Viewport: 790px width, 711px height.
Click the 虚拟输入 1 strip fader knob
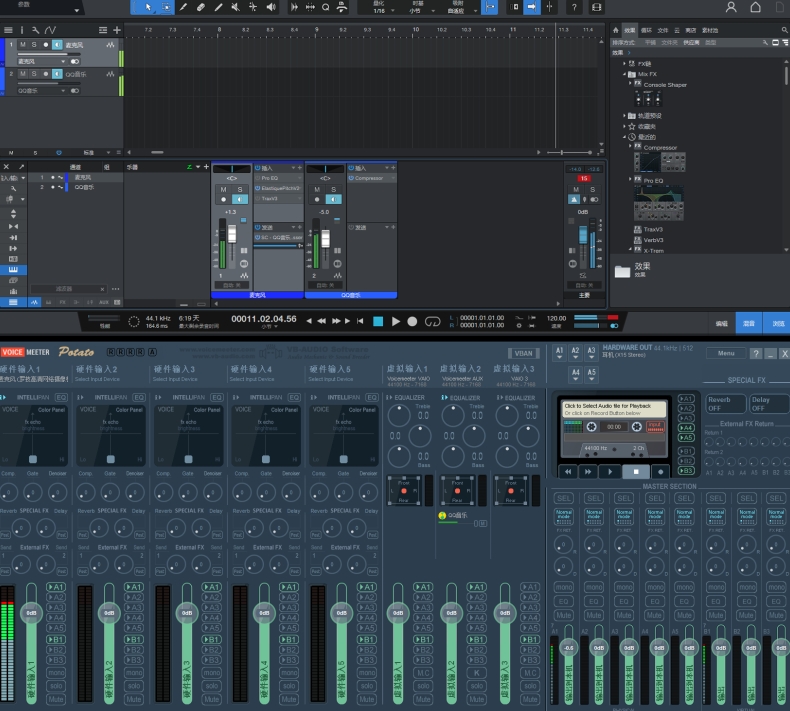click(398, 613)
